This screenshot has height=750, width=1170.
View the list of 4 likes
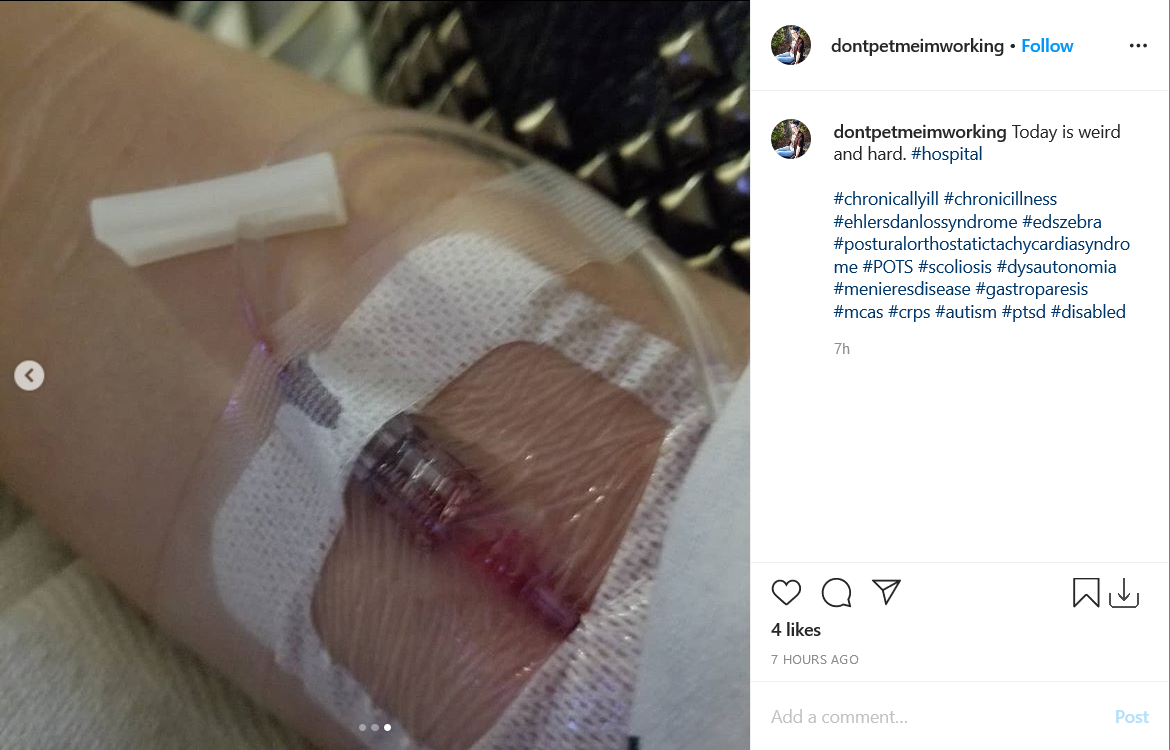click(x=795, y=630)
